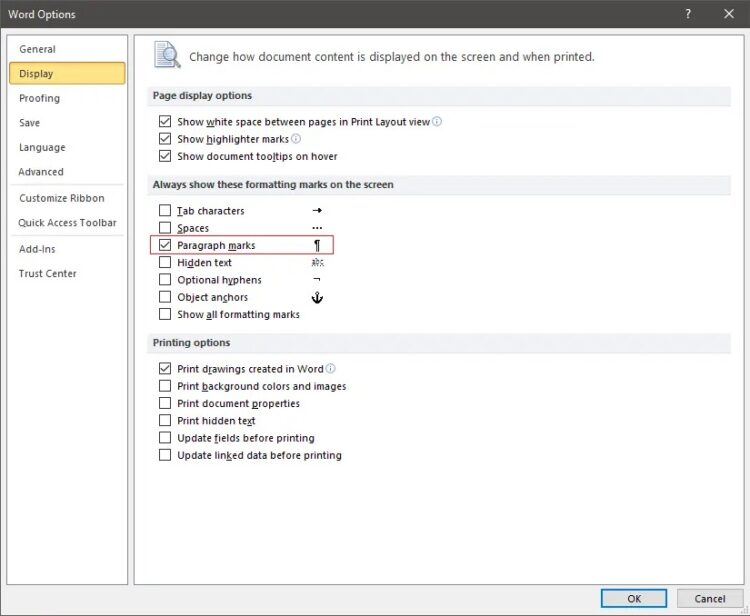Open Customize Ribbon settings
This screenshot has width=750, height=616.
point(67,198)
